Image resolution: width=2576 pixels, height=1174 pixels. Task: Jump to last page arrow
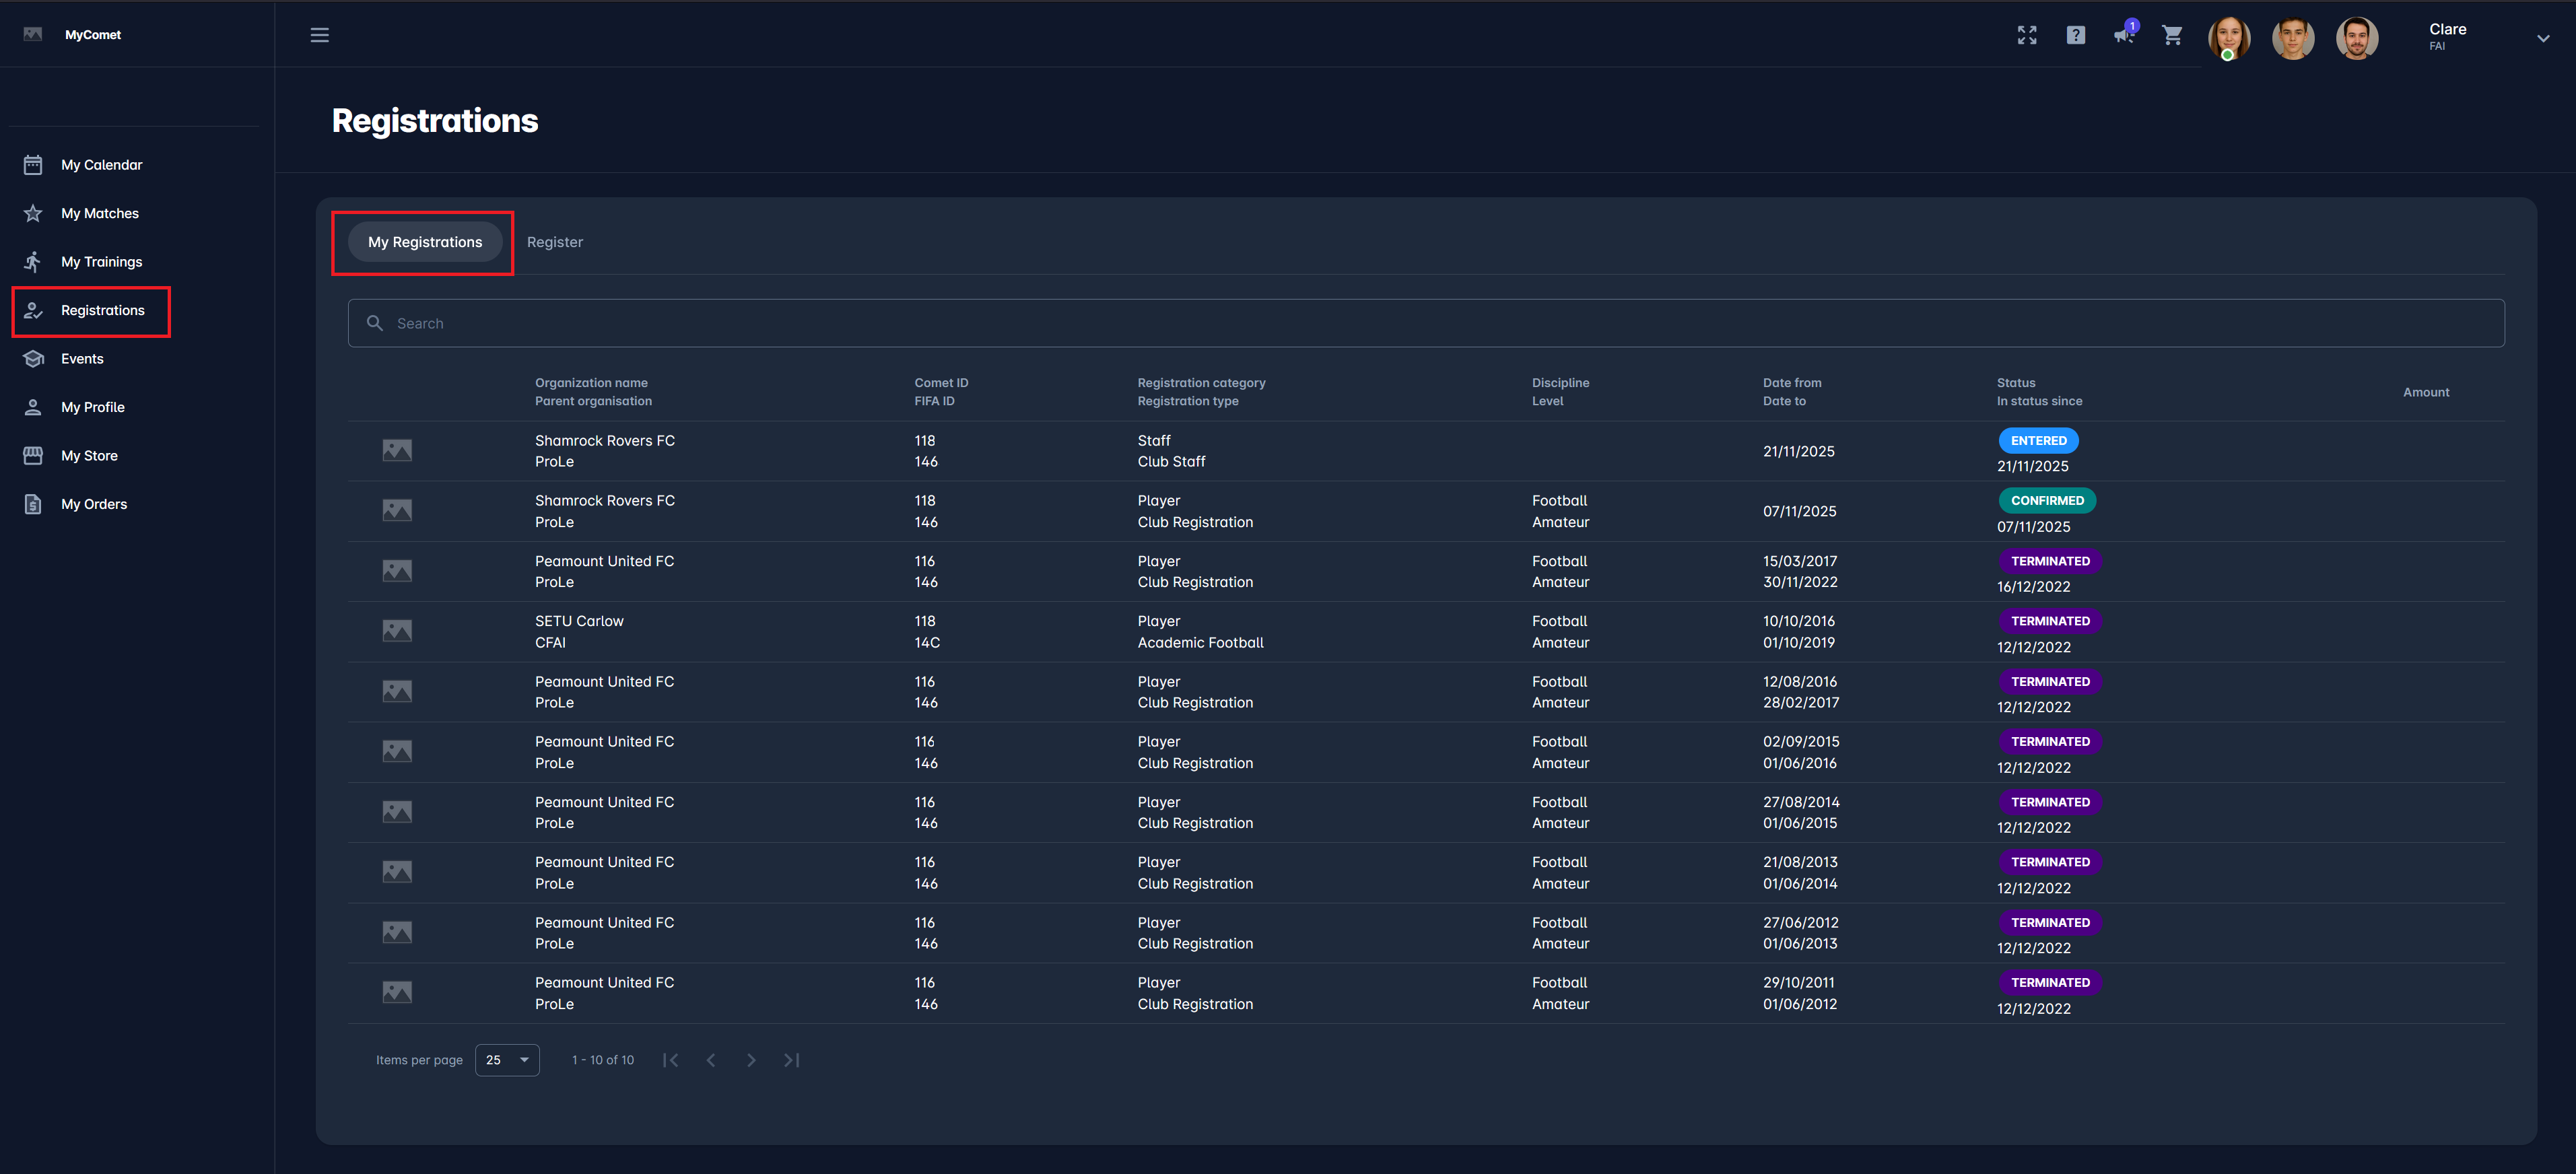791,1060
